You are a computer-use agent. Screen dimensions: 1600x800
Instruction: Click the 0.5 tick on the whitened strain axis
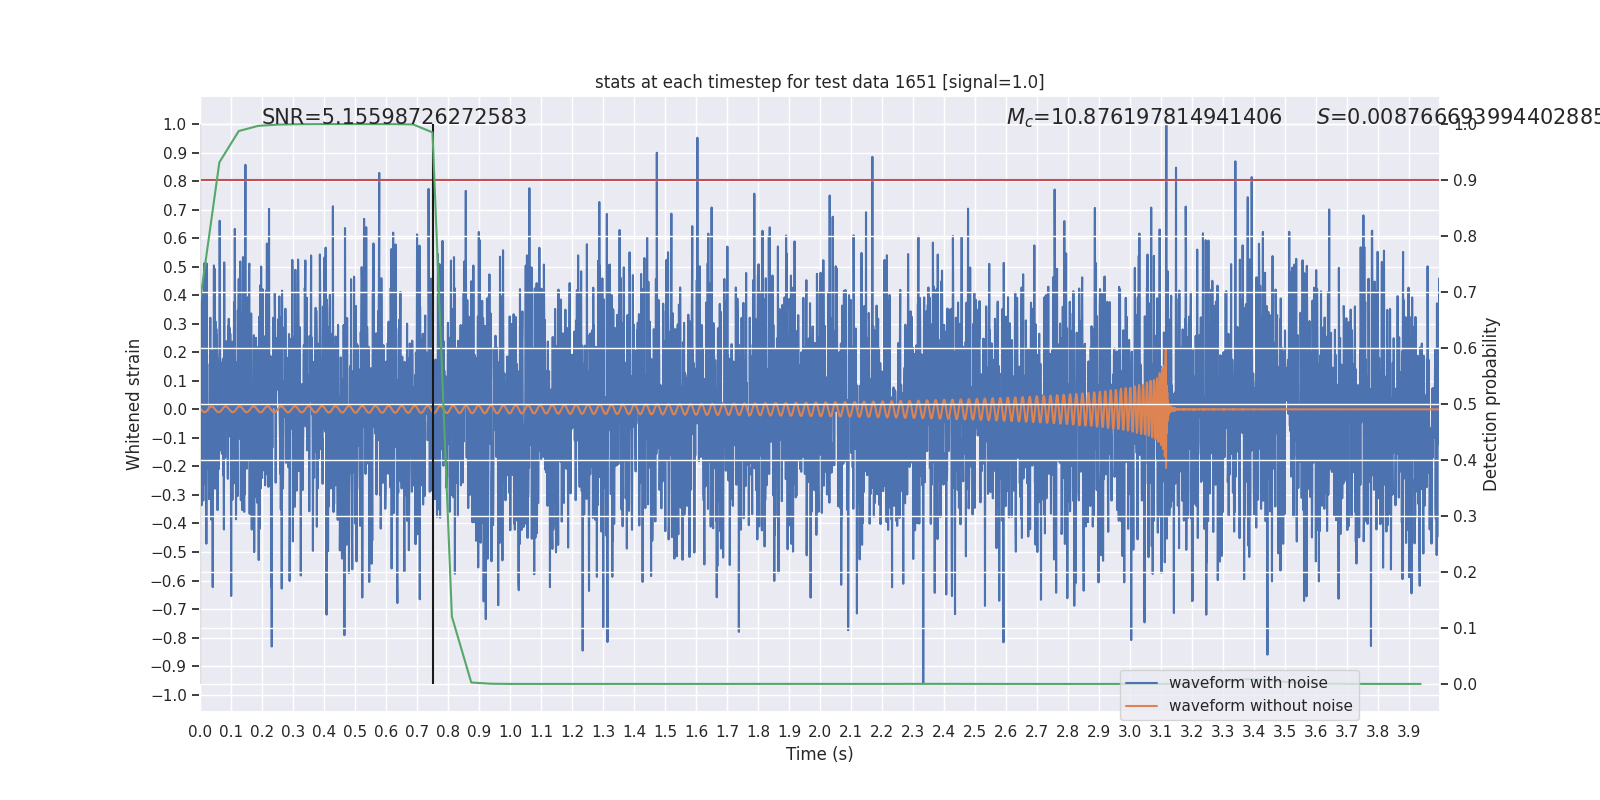point(175,267)
